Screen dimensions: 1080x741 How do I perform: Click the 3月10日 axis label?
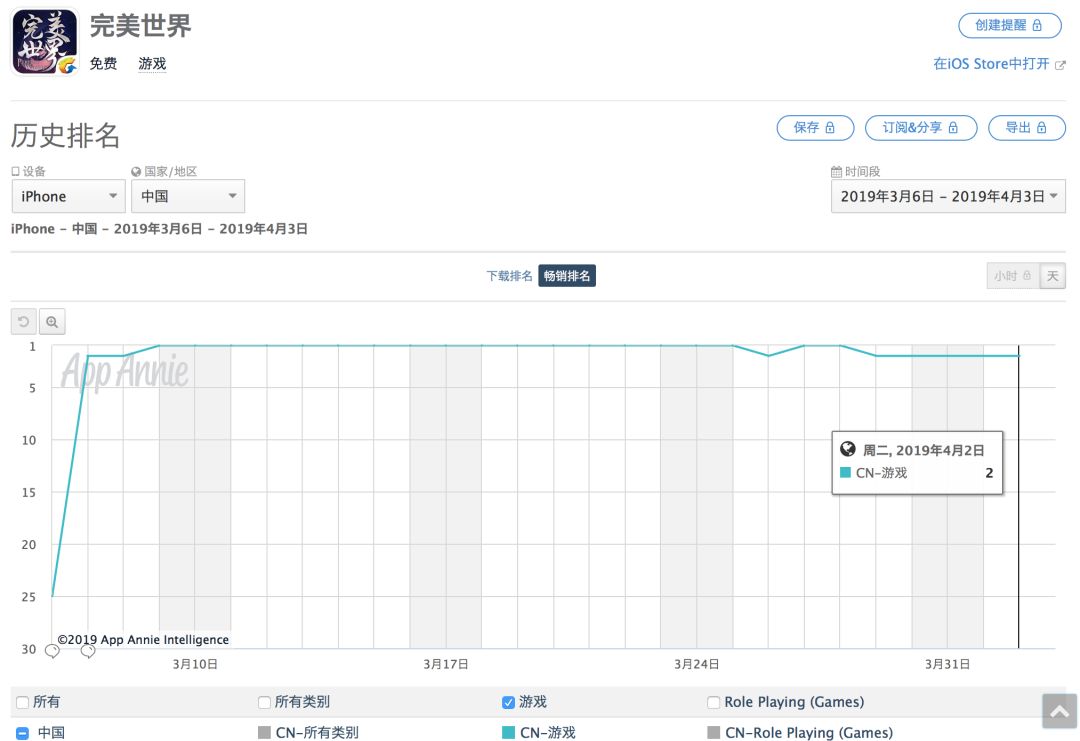pos(195,665)
